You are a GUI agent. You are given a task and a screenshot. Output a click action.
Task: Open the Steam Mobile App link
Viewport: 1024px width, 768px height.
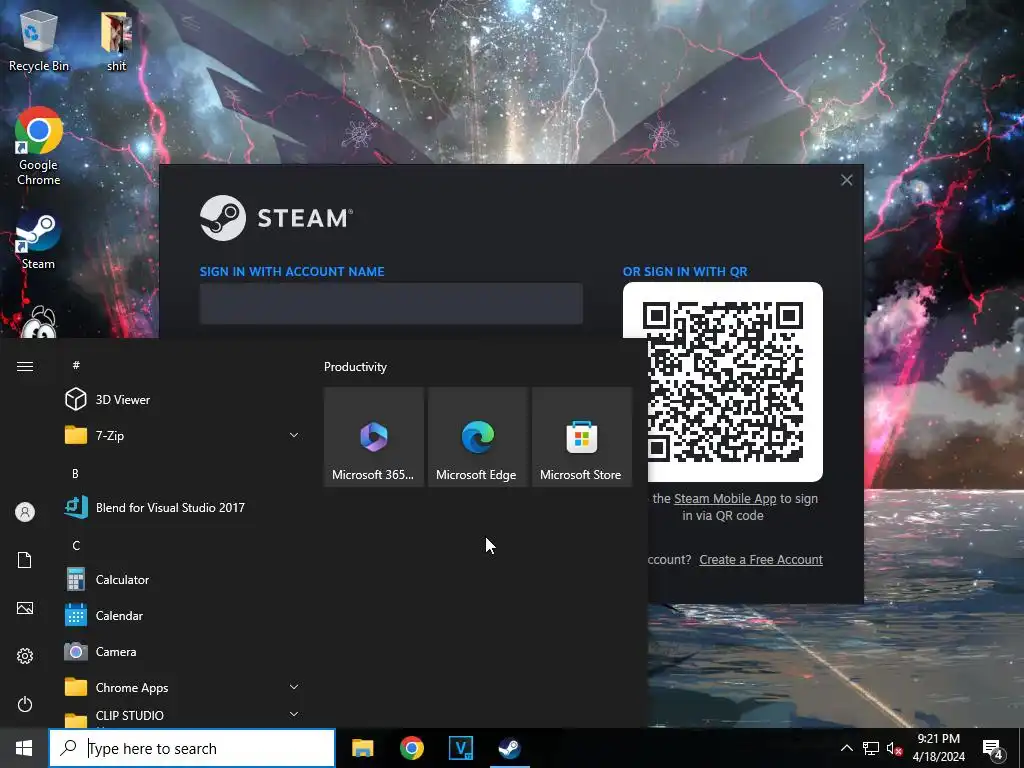[x=725, y=499]
